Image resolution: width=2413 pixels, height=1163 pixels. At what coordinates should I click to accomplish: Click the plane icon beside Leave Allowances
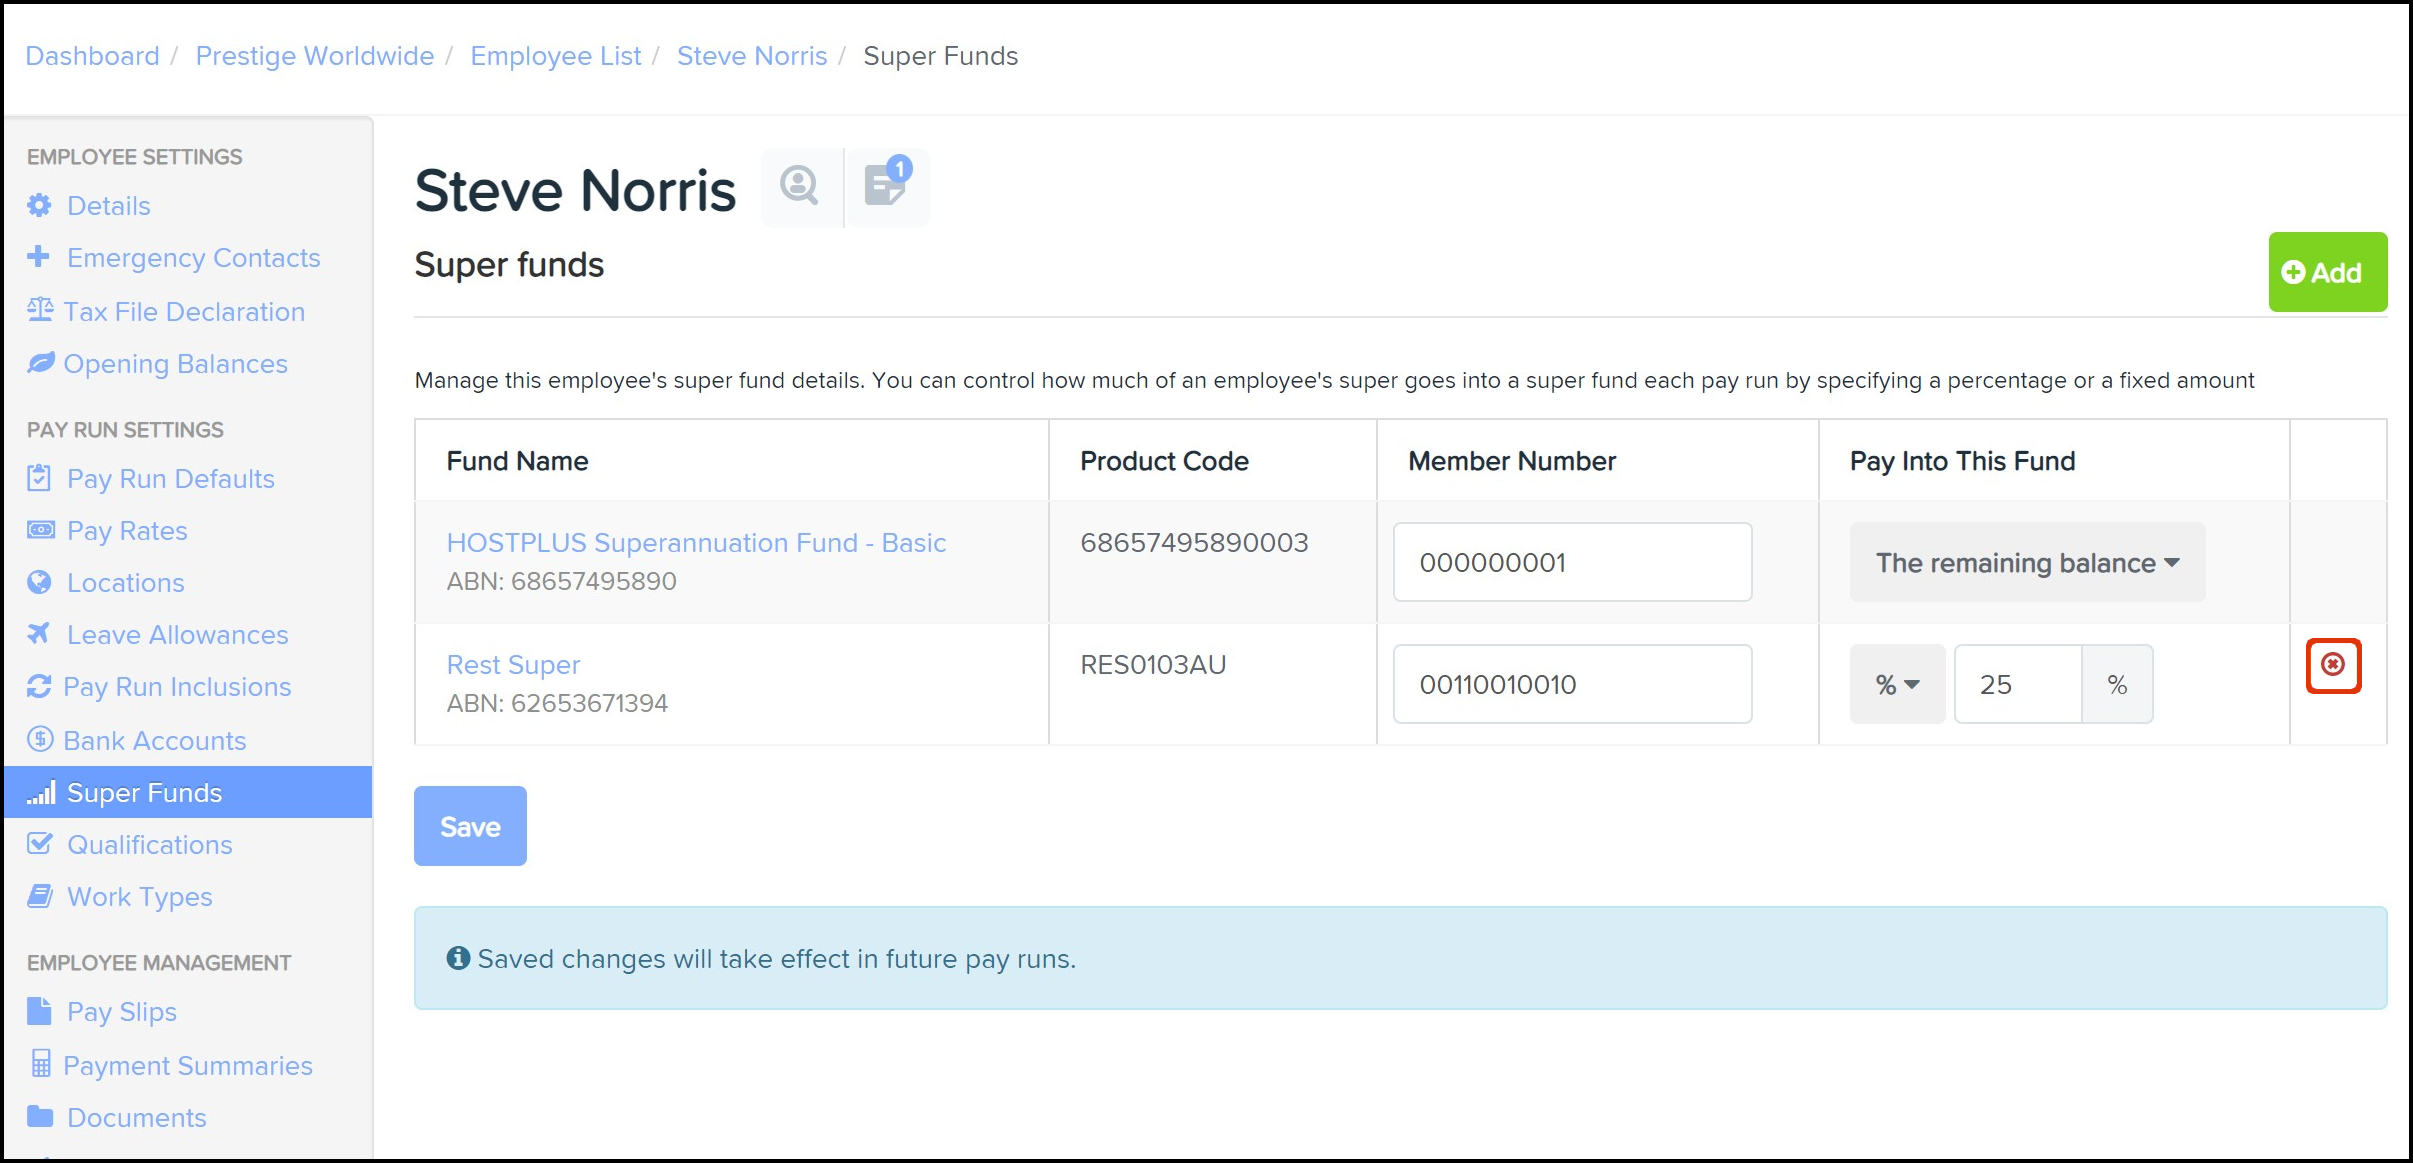coord(39,634)
